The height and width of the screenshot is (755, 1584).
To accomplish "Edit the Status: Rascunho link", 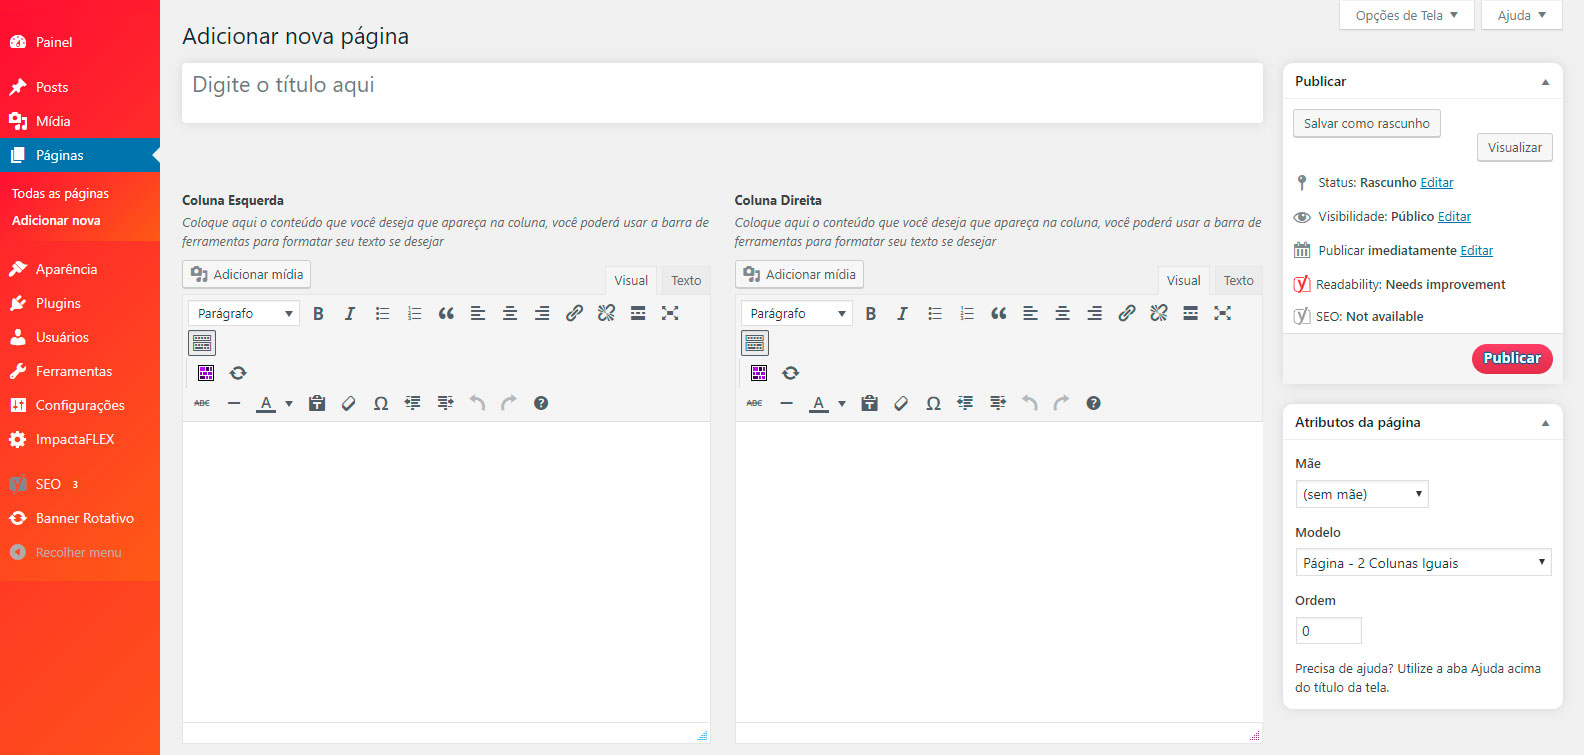I will pos(1437,182).
